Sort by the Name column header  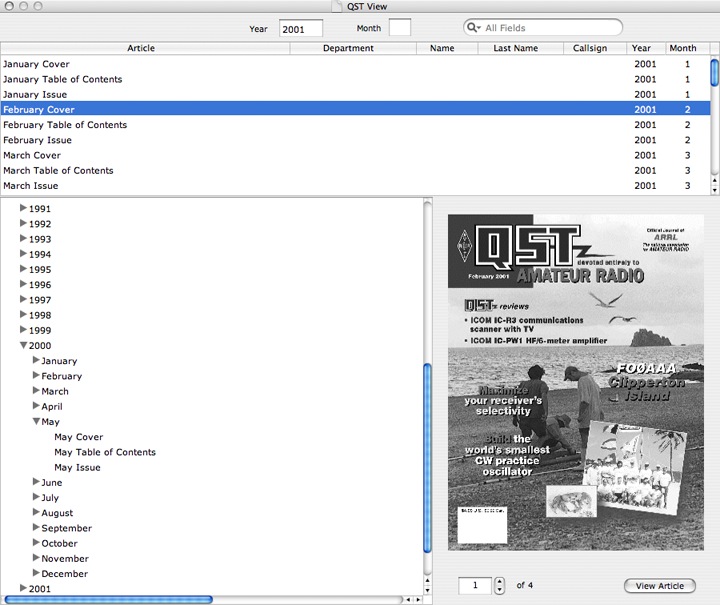pos(447,48)
